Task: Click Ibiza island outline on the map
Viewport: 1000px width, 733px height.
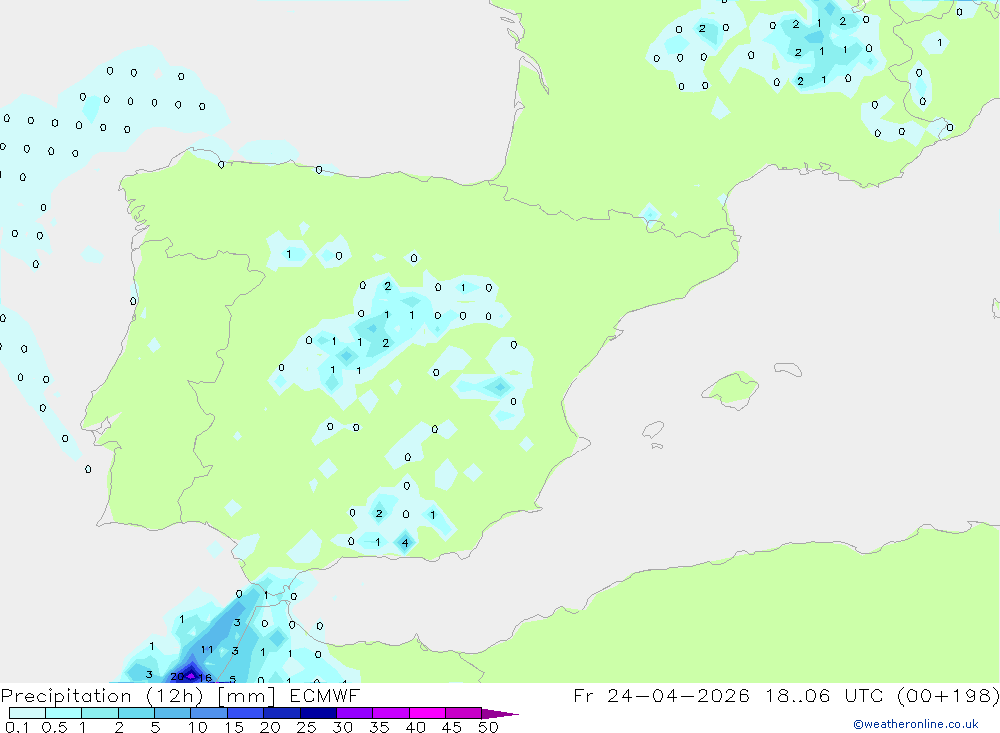Action: [x=653, y=429]
